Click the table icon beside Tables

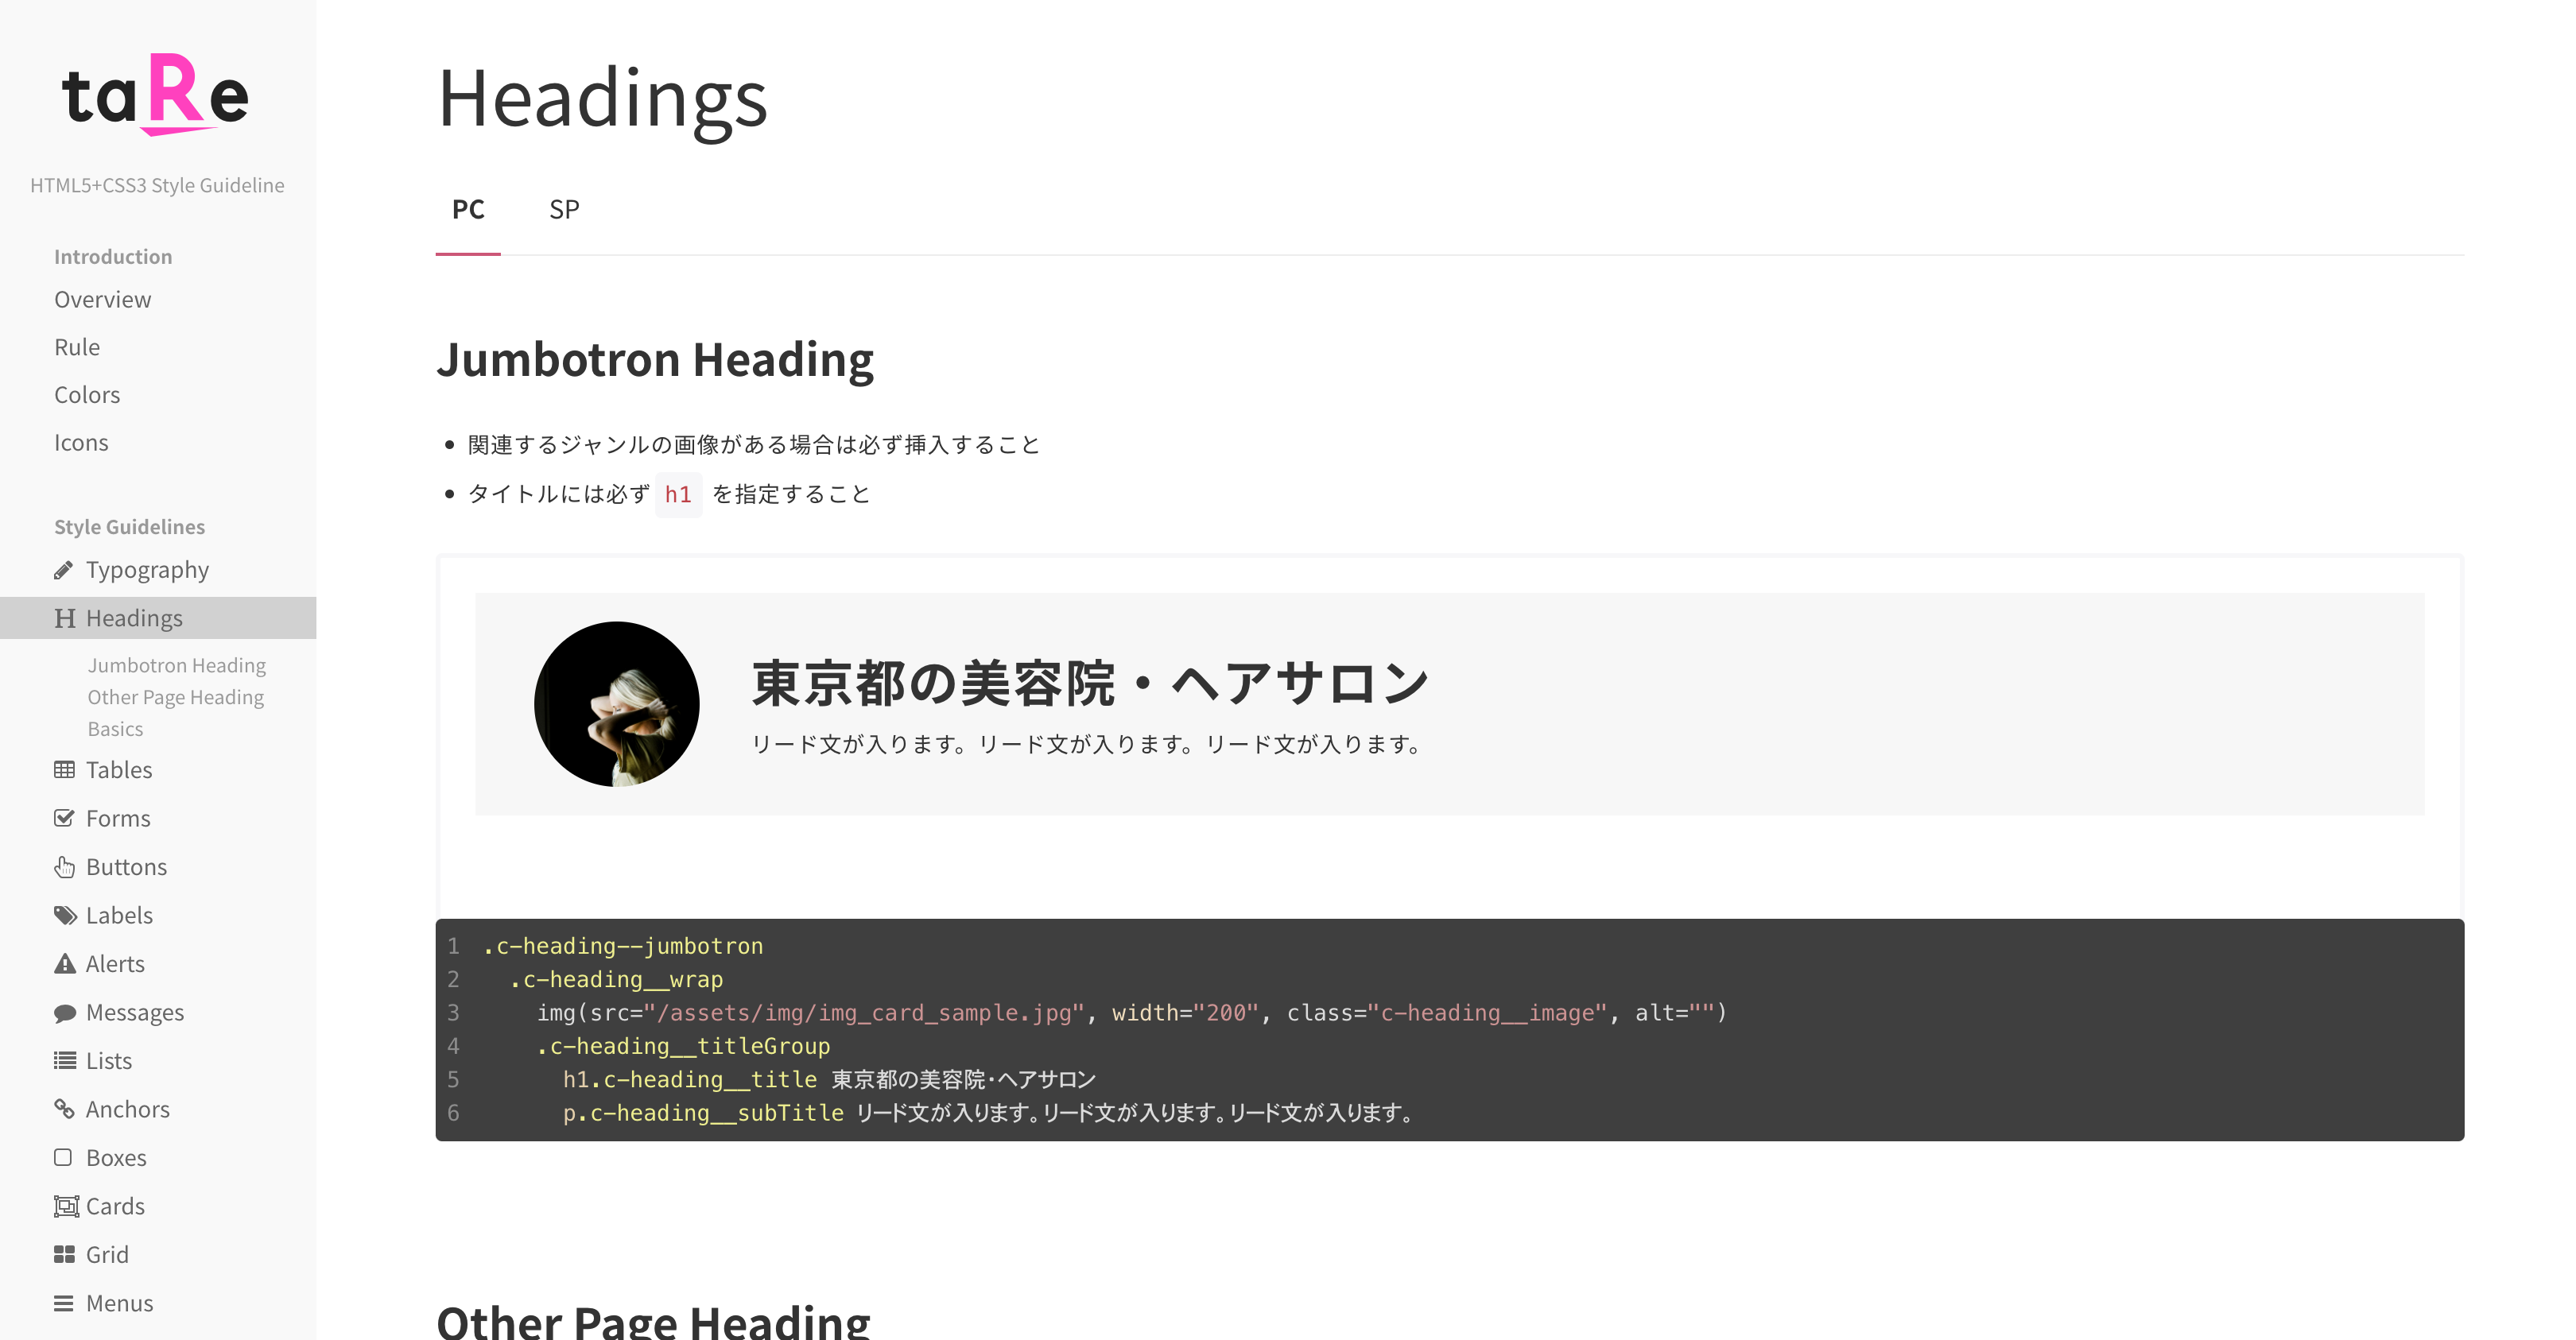tap(64, 770)
